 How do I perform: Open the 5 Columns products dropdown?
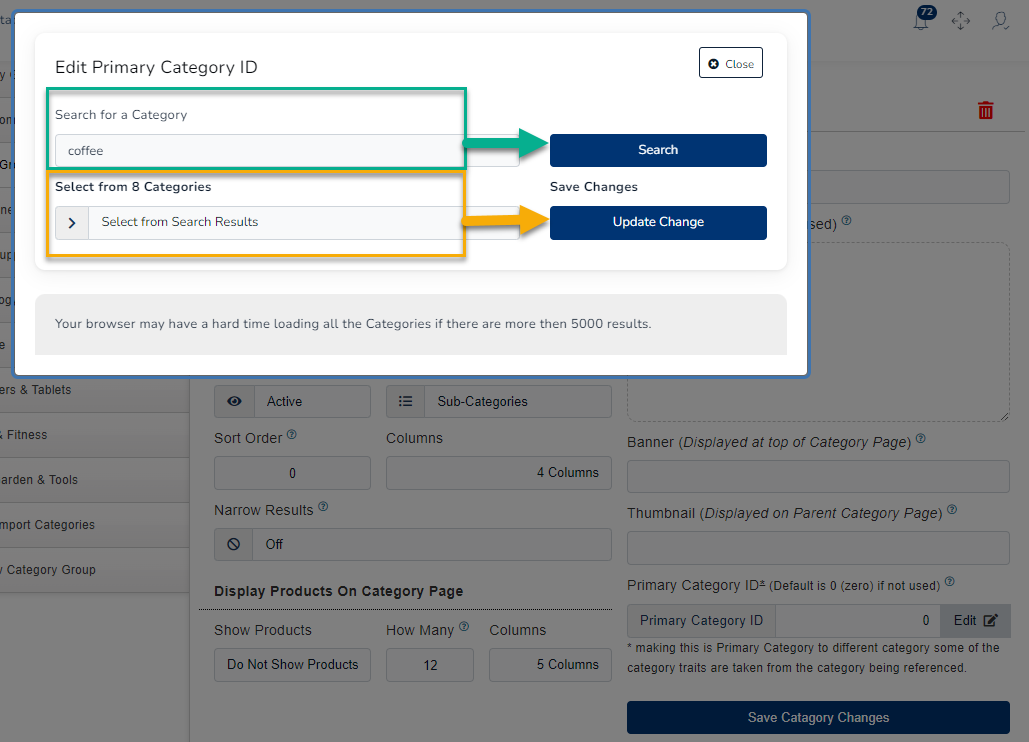550,665
